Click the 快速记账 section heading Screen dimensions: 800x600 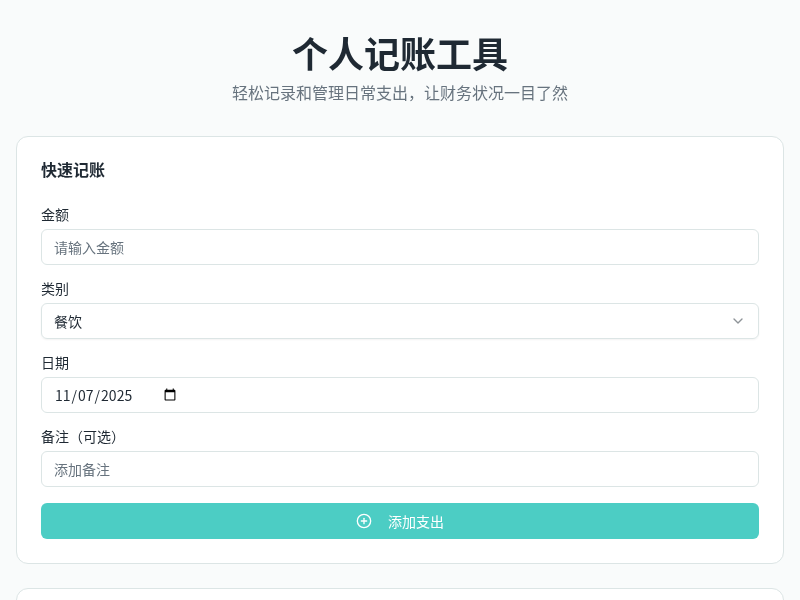point(74,171)
